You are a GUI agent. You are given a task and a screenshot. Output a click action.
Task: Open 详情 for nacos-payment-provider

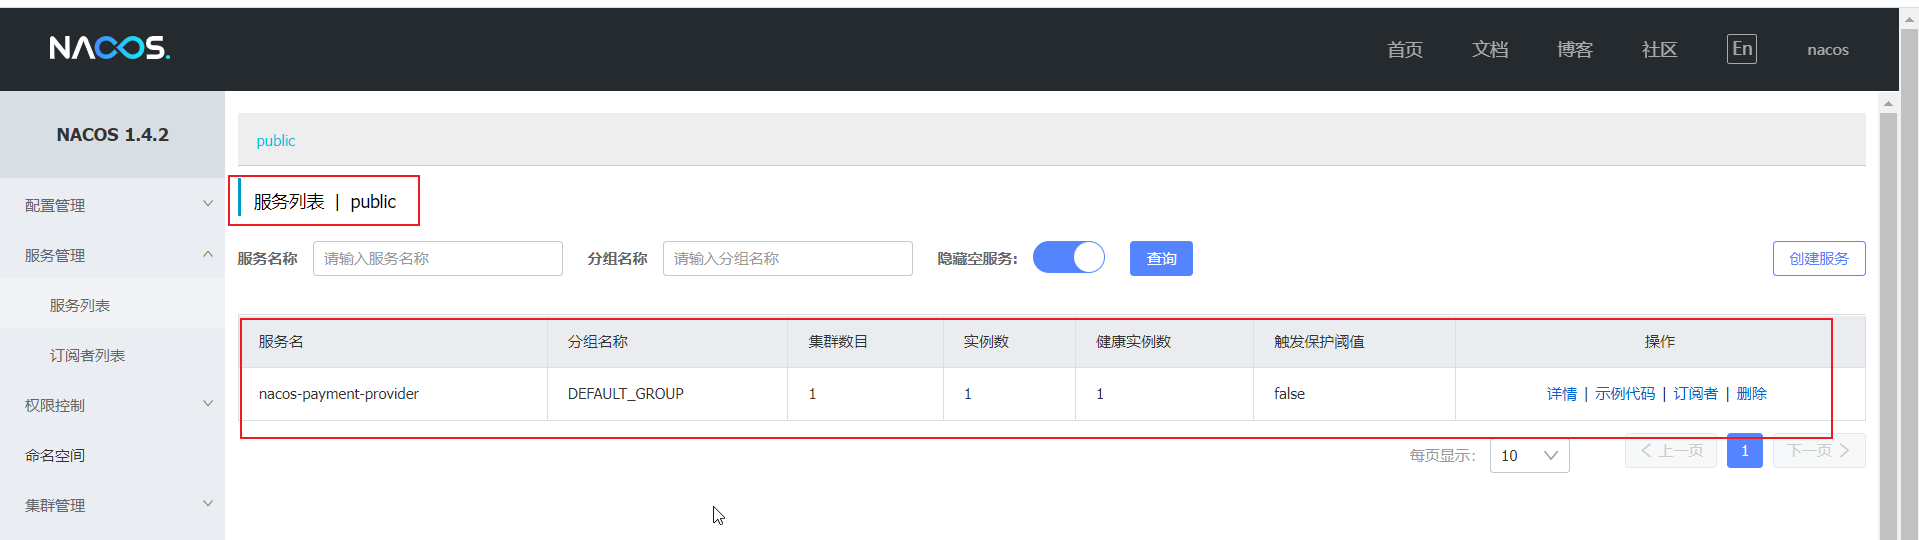[1561, 394]
